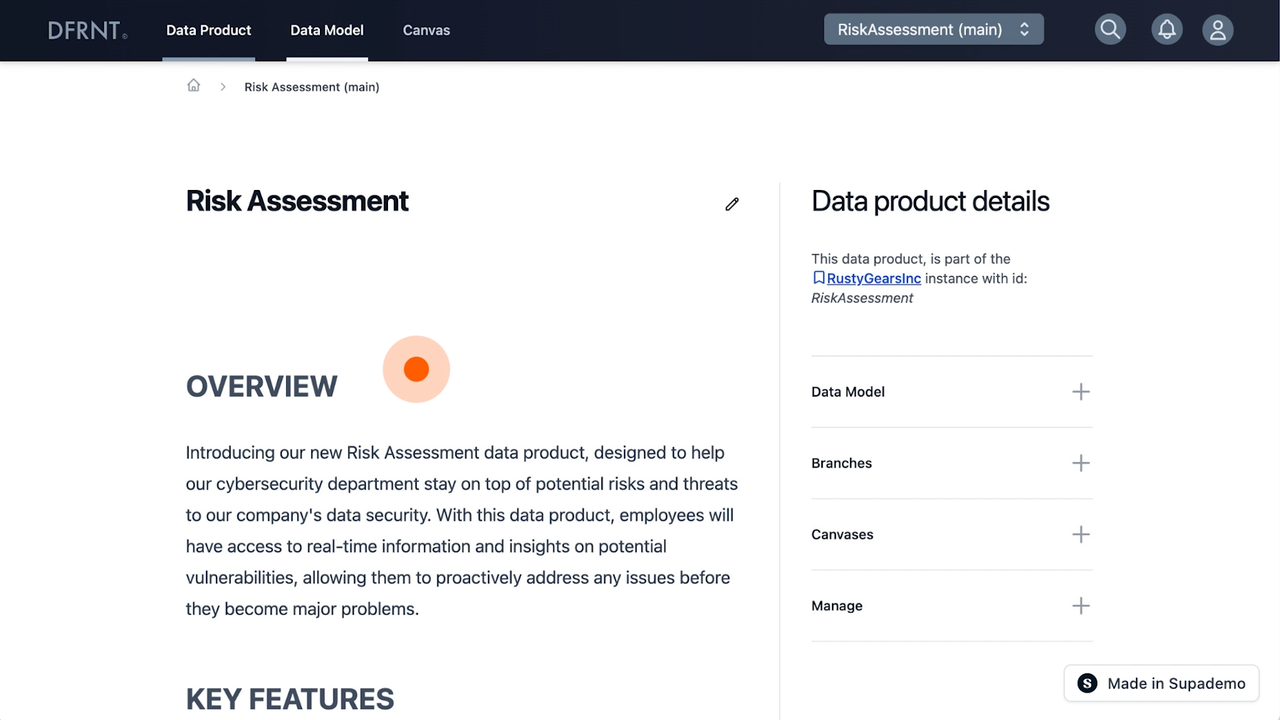The height and width of the screenshot is (720, 1280).
Task: Open the search magnifier
Action: (1110, 29)
